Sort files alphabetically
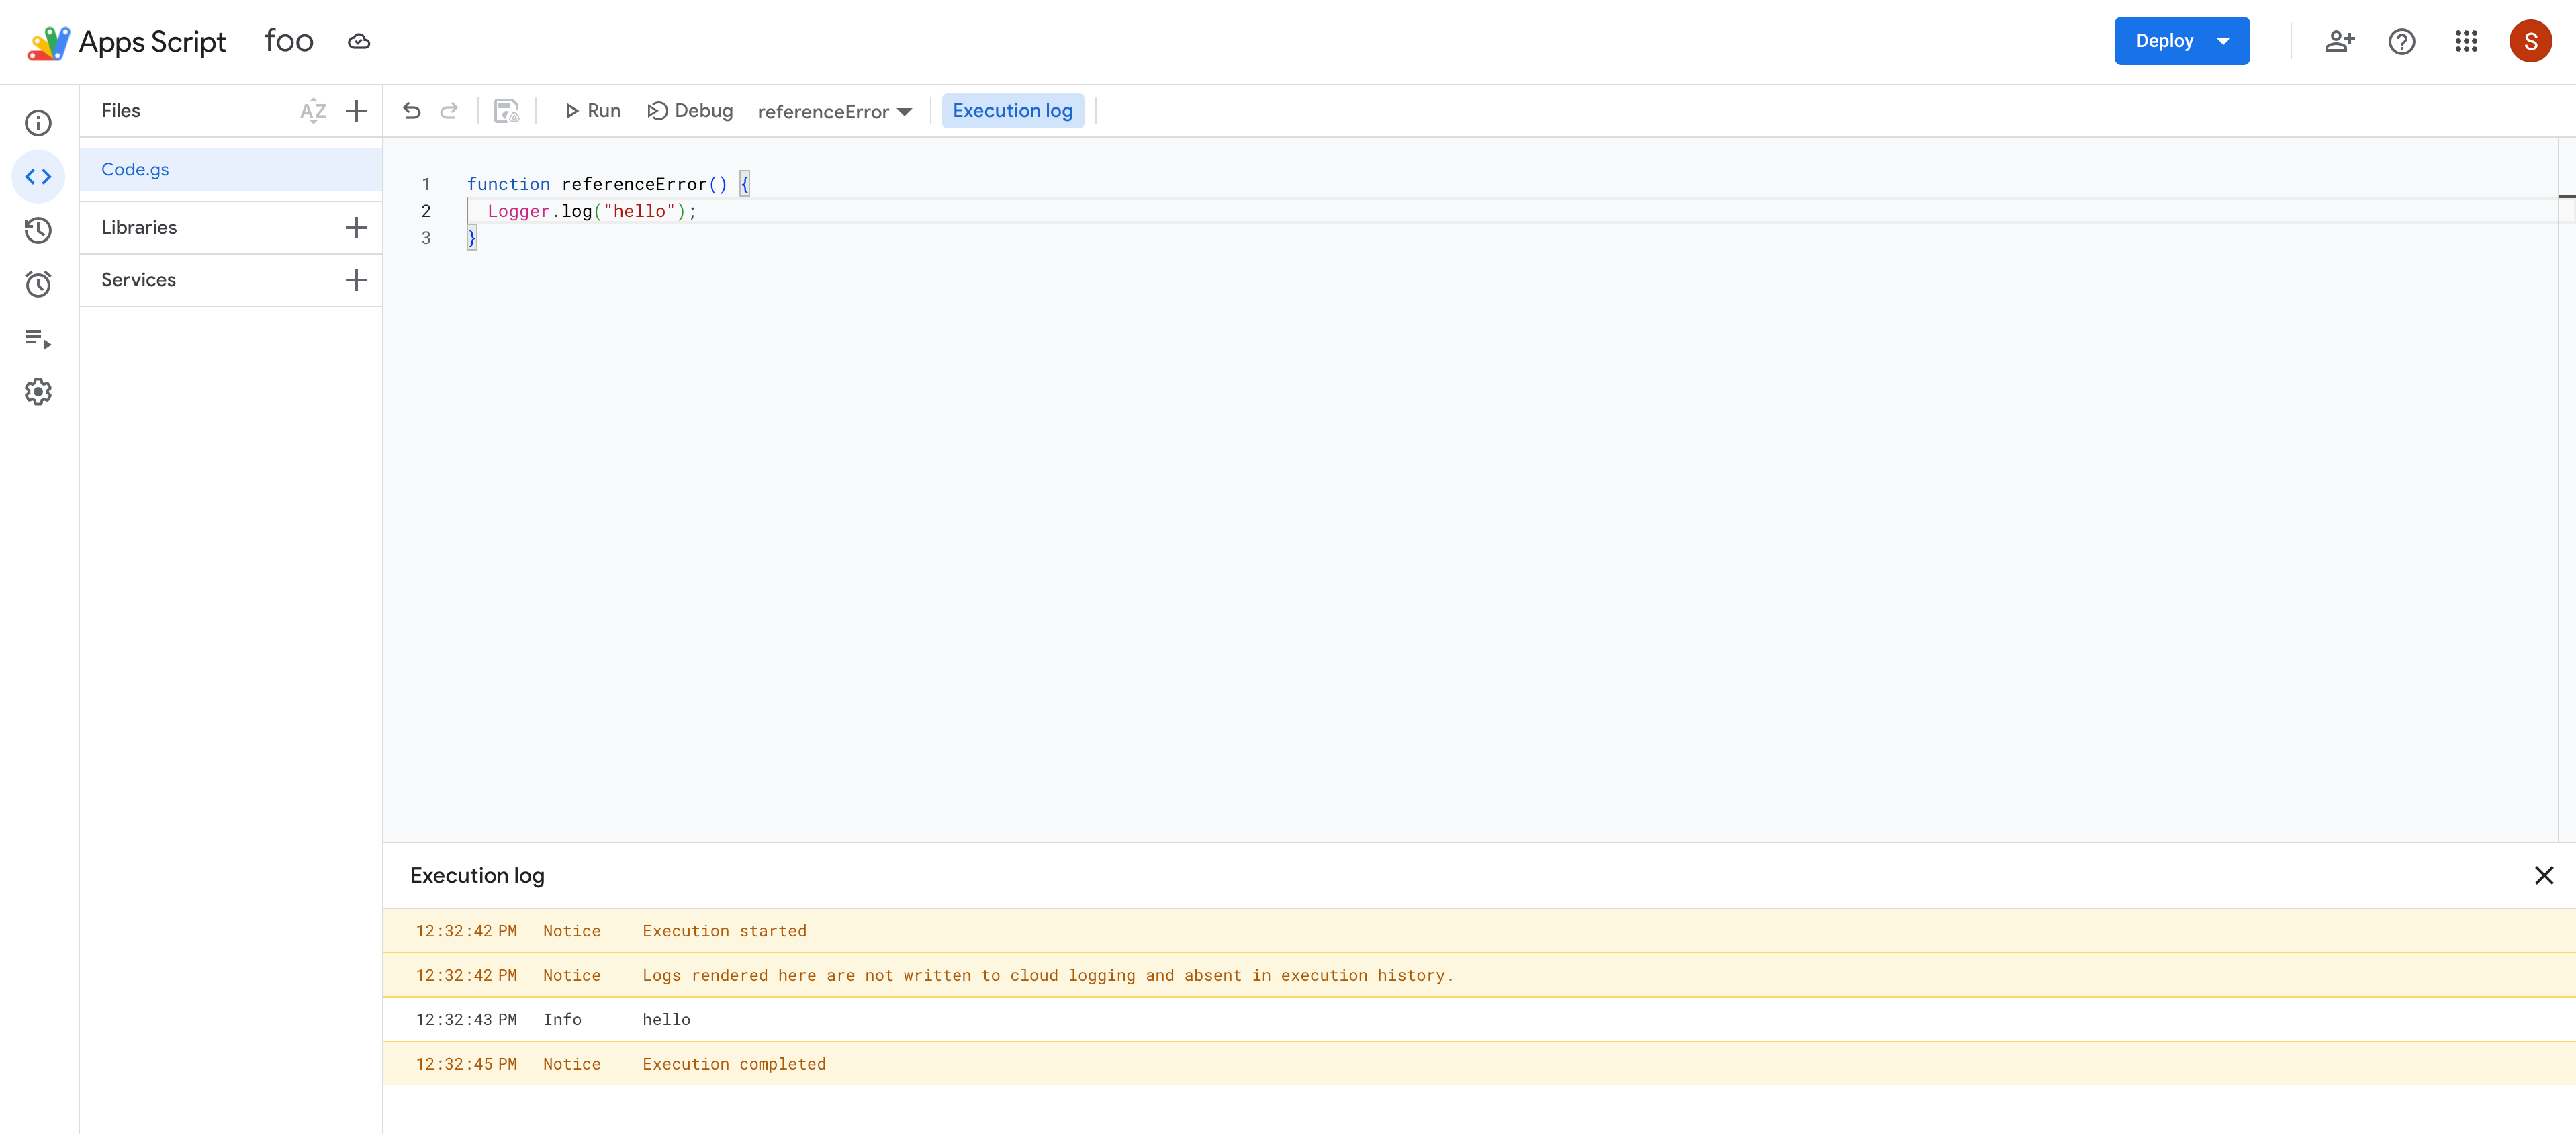 tap(313, 111)
